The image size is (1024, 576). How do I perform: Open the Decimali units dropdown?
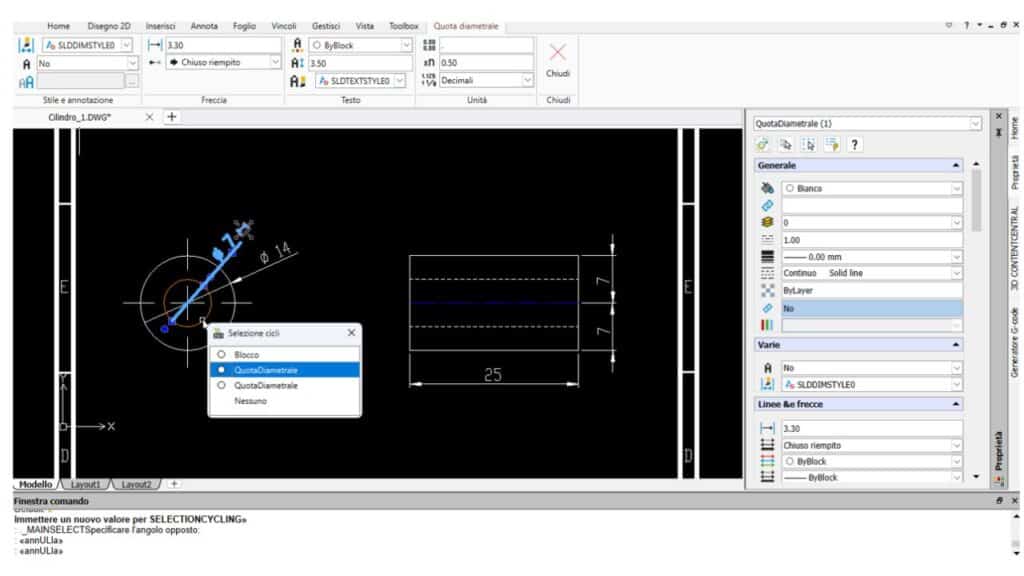pos(528,79)
